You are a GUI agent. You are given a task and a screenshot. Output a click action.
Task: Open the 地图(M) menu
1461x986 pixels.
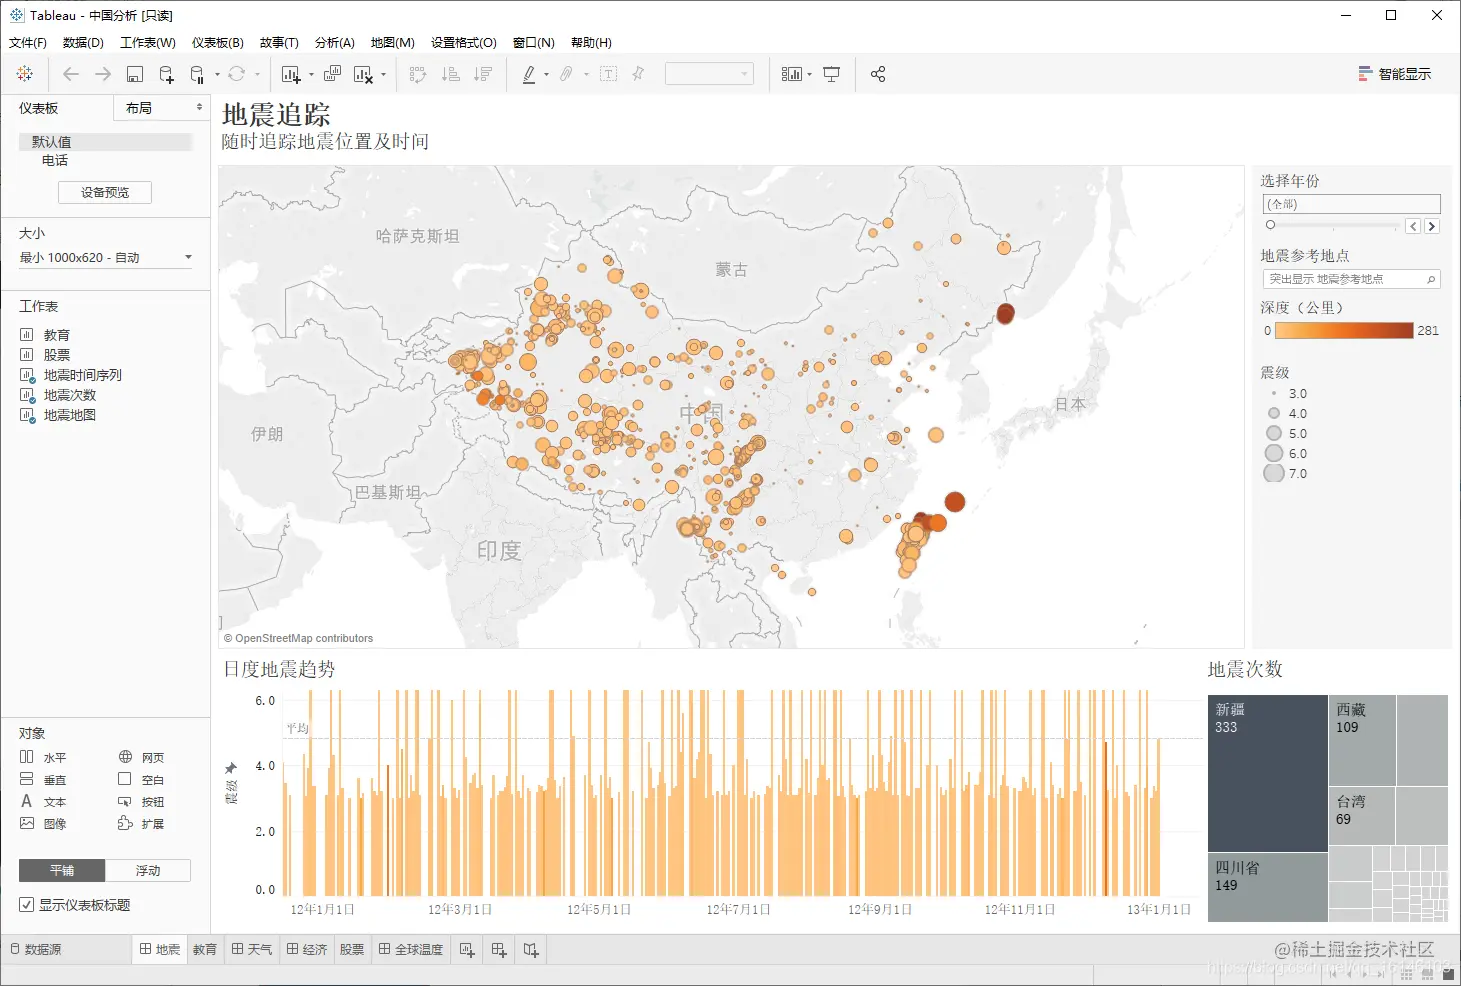coord(393,43)
